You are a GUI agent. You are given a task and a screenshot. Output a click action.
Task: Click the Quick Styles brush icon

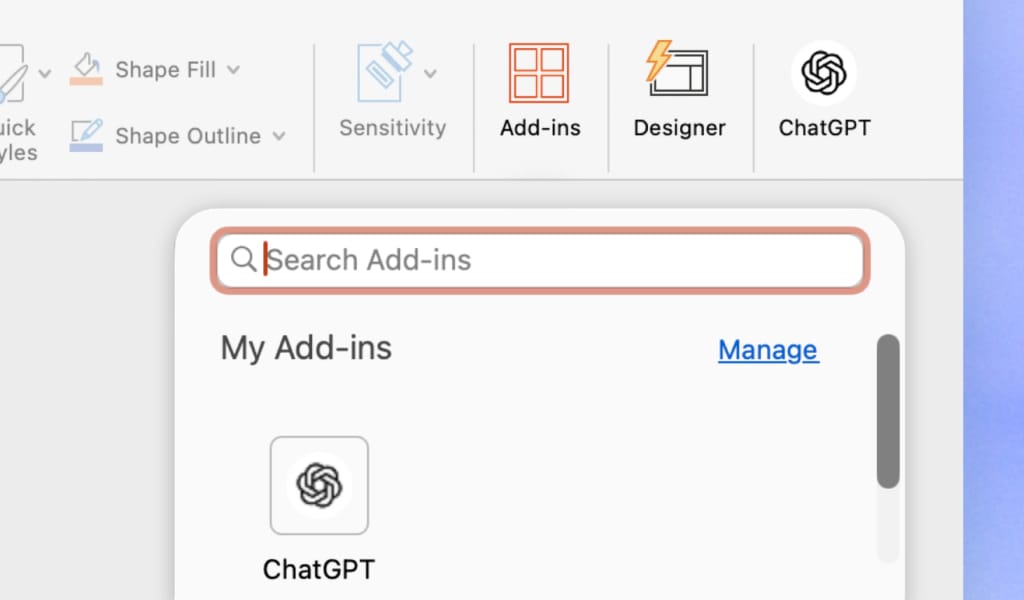12,73
